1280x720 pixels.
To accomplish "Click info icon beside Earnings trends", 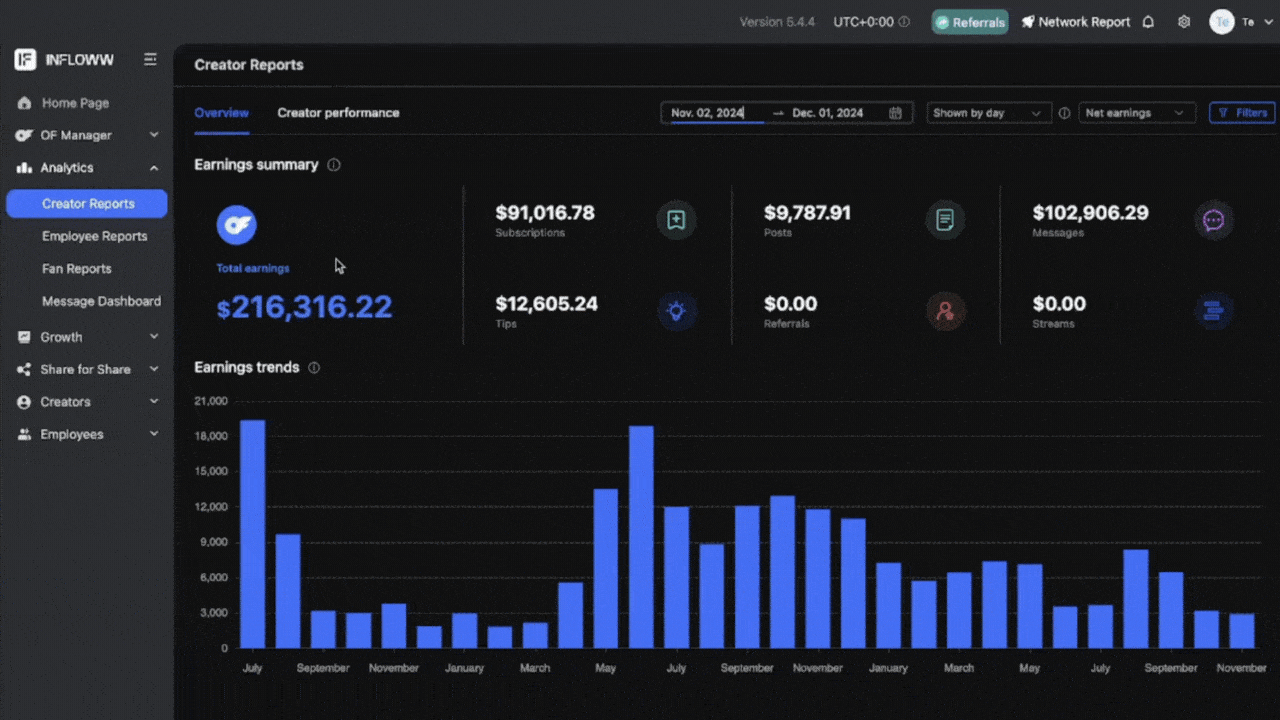I will click(x=314, y=368).
